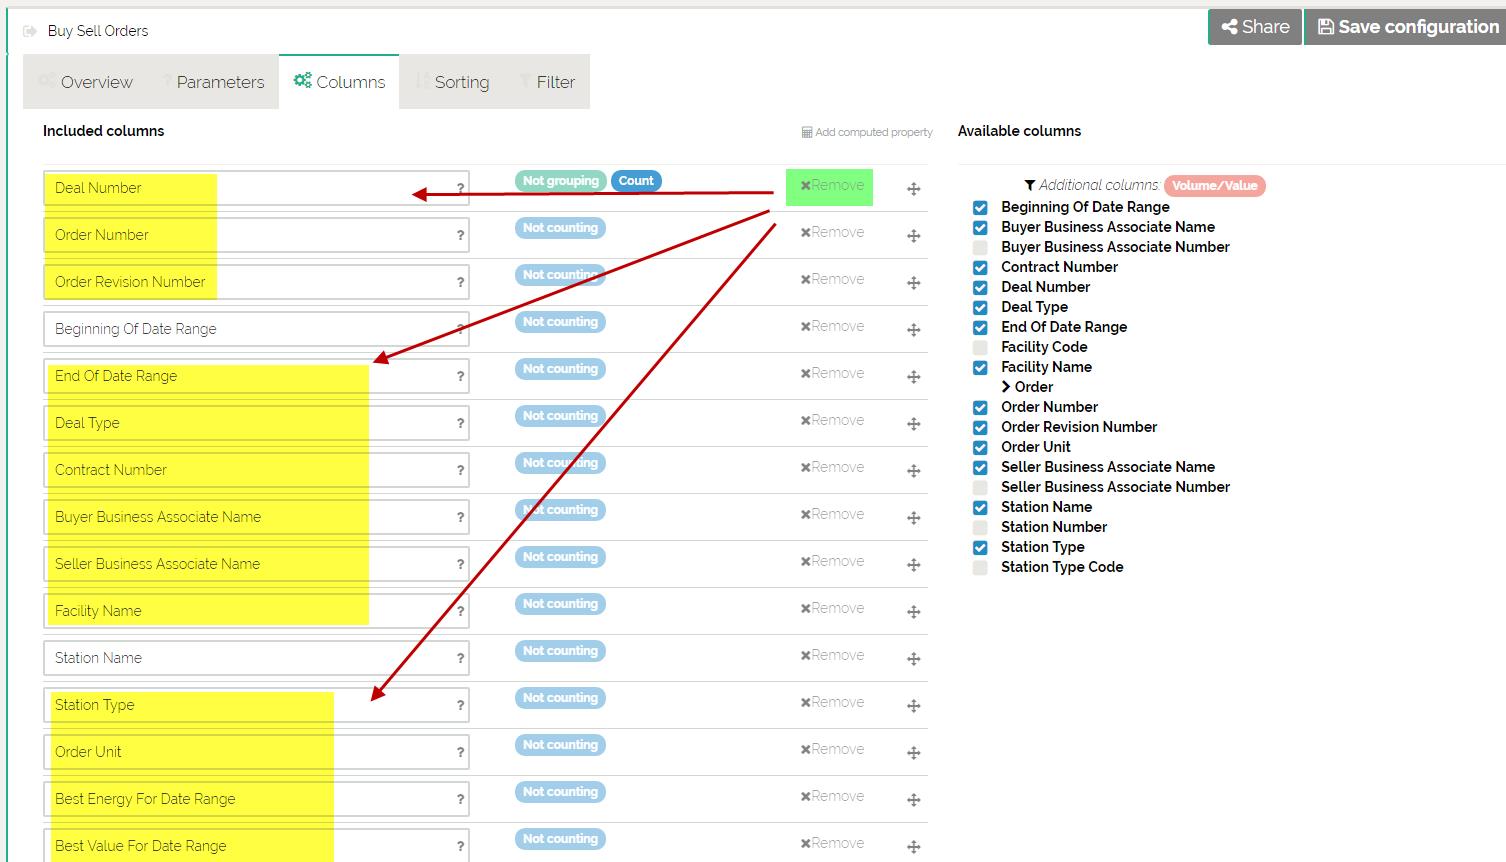This screenshot has width=1506, height=862.
Task: Click the drag handle icon for Deal Number row
Action: tap(913, 189)
